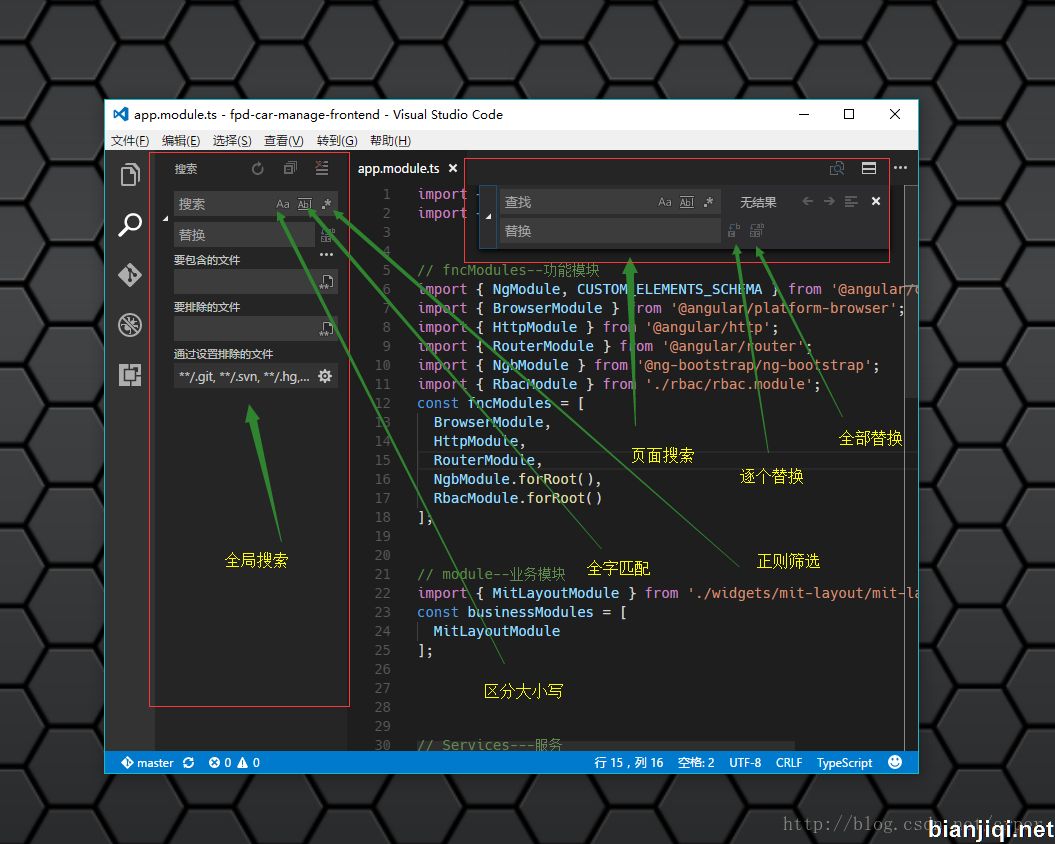Screen dimensions: 1055x844
Task: Split the editor using the layout icon
Action: pyautogui.click(x=869, y=168)
